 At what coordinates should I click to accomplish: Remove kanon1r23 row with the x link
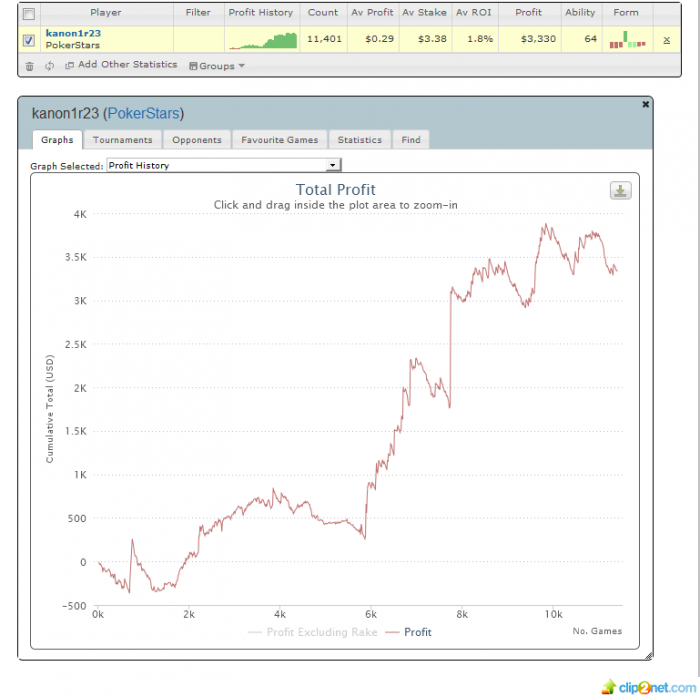coord(667,40)
